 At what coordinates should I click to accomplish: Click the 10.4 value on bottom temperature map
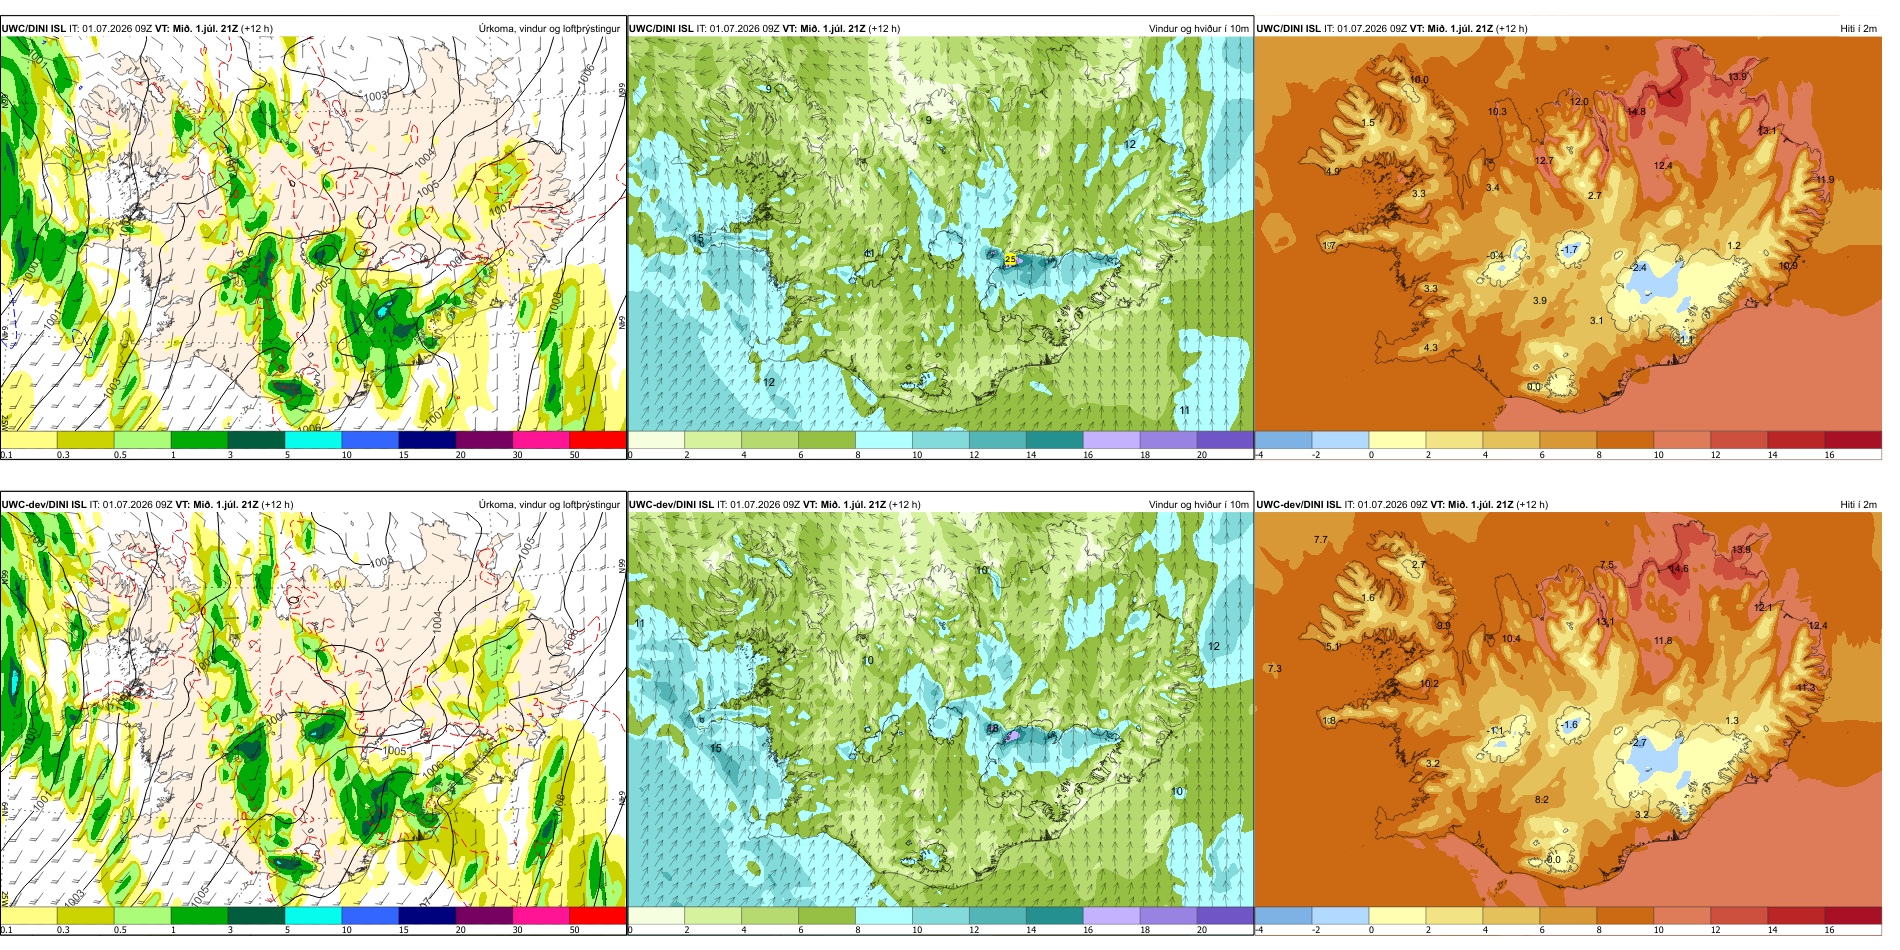pos(1510,639)
